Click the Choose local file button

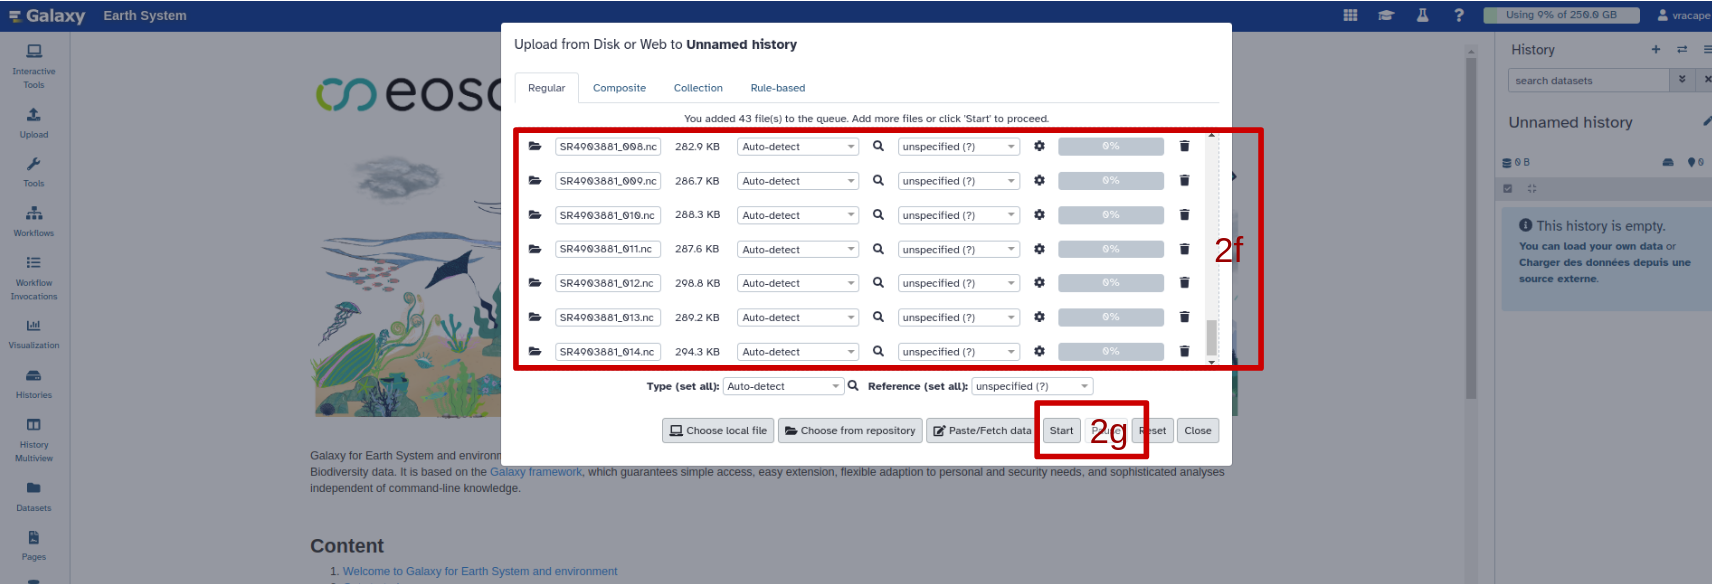tap(718, 430)
